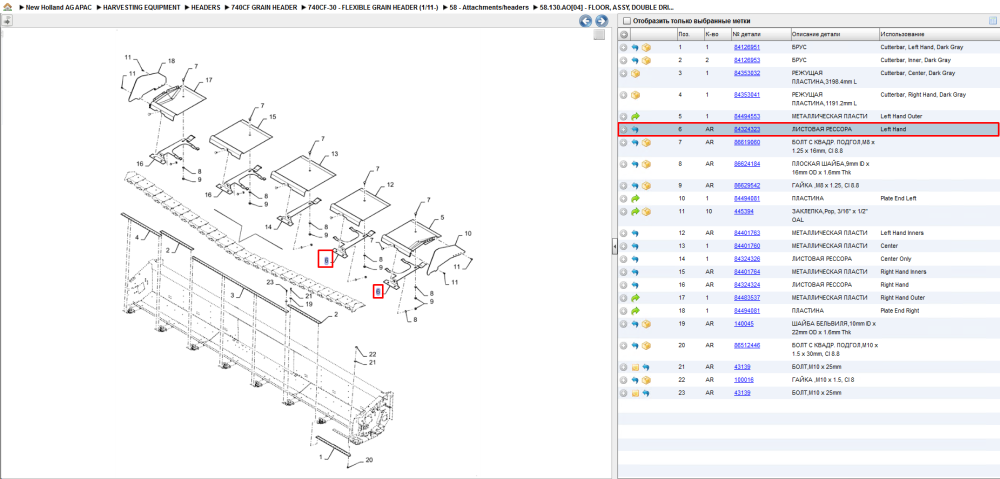The width and height of the screenshot is (1000, 479).
Task: Open part number 84324323 link
Action: [747, 129]
